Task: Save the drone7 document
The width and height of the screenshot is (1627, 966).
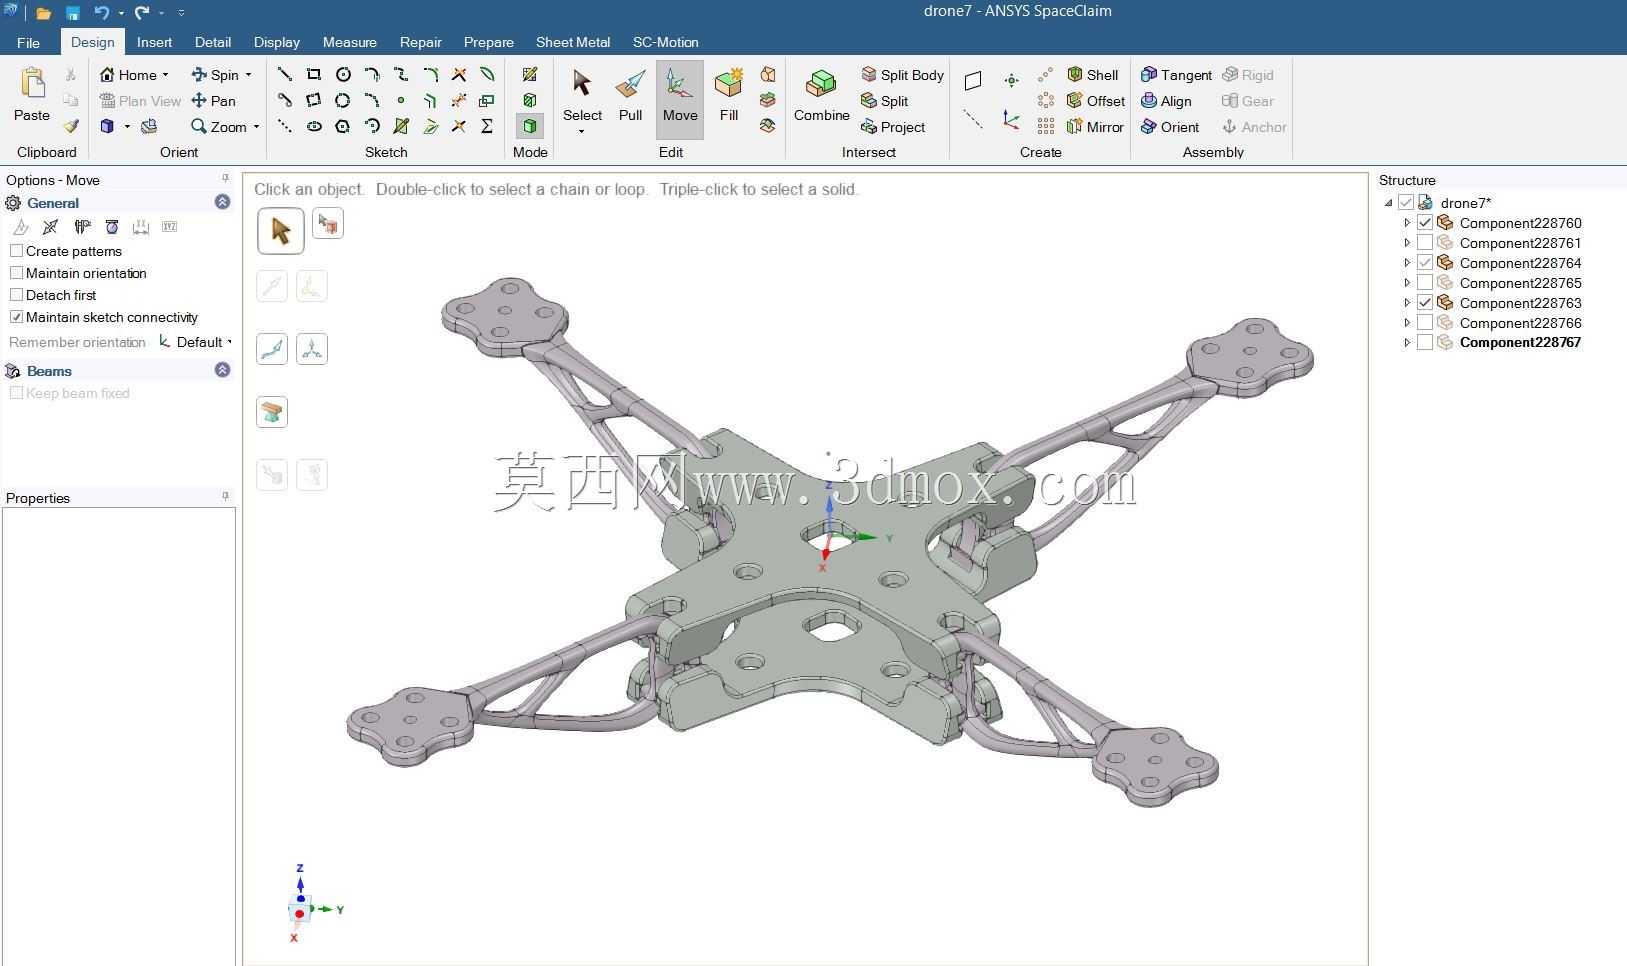Action: click(73, 13)
